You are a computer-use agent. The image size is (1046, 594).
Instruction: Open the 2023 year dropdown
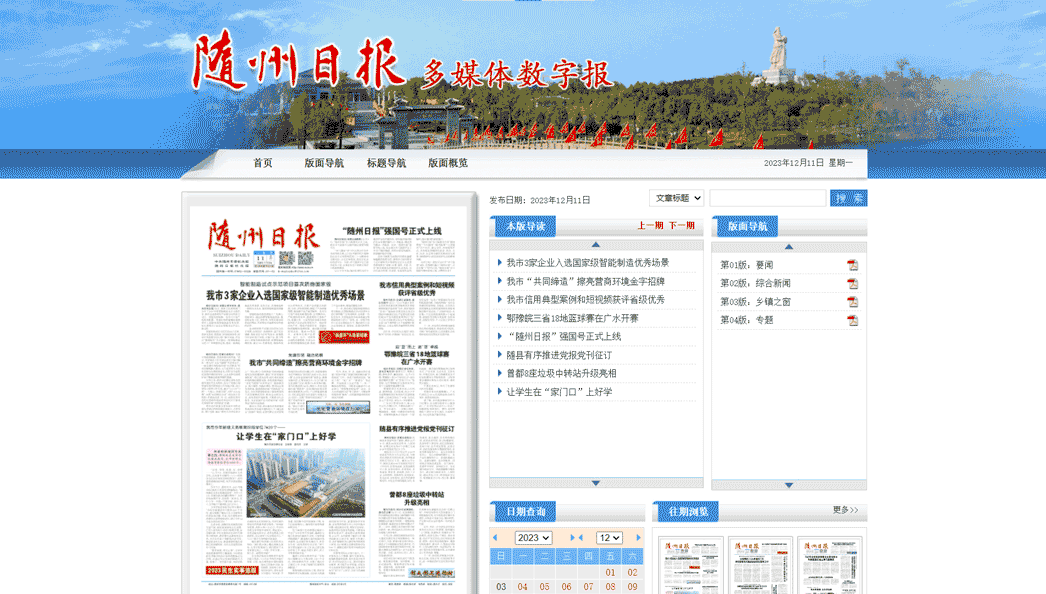(x=533, y=538)
